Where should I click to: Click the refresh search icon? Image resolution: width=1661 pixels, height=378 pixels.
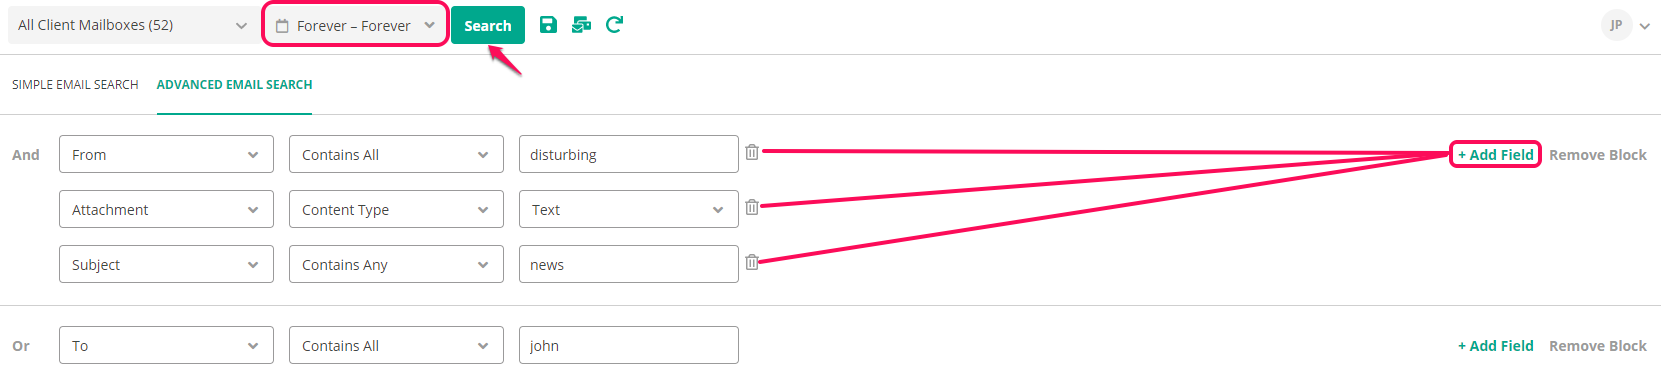tap(614, 25)
